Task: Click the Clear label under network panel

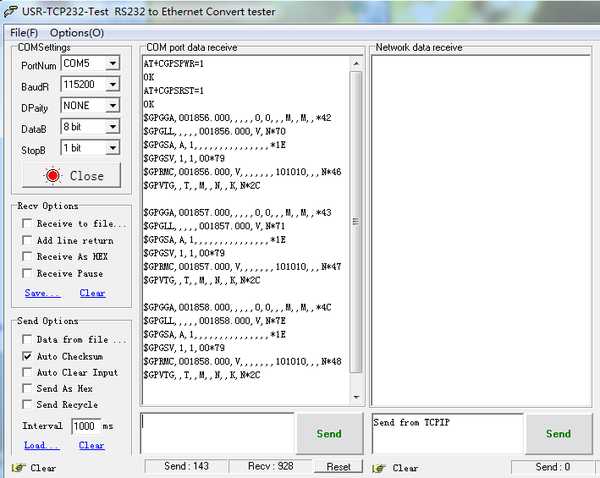Action: [x=405, y=468]
